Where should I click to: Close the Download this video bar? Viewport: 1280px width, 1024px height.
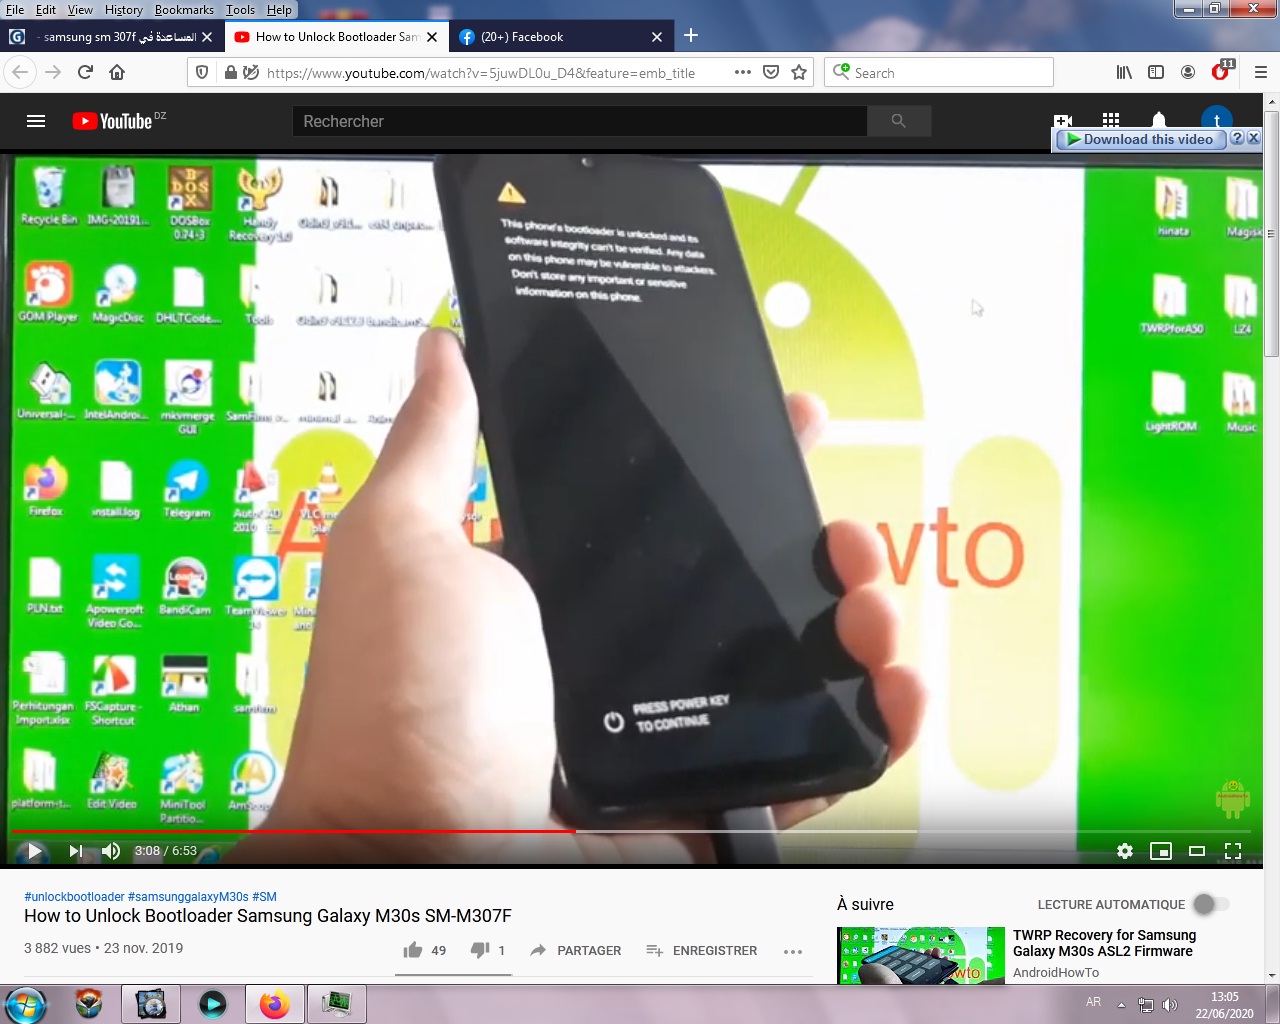point(1253,138)
